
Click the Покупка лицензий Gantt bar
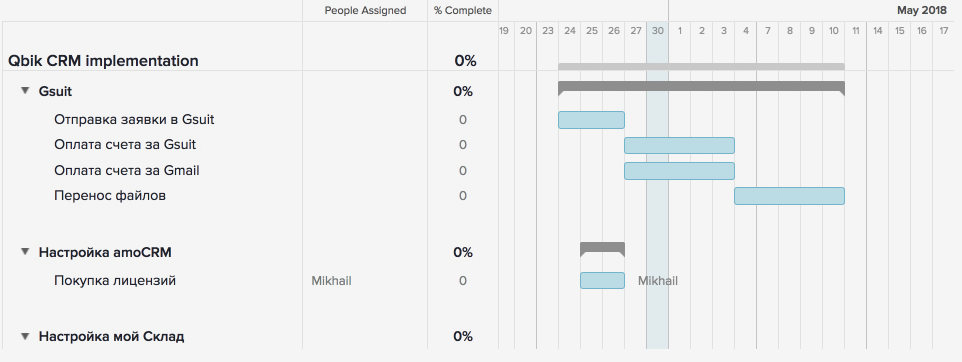point(602,280)
